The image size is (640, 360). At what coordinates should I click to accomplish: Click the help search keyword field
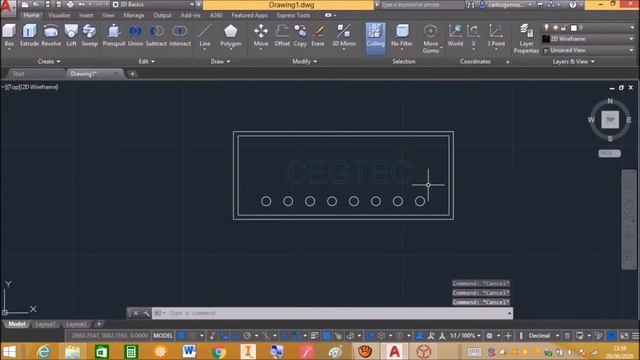click(422, 4)
